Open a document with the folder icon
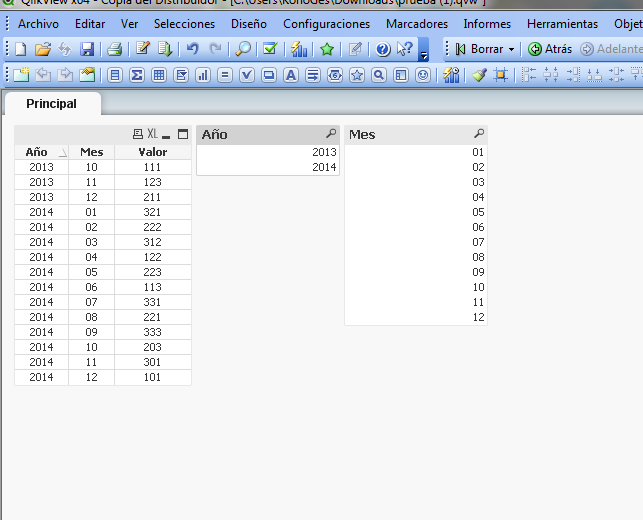This screenshot has height=520, width=643. tap(43, 49)
